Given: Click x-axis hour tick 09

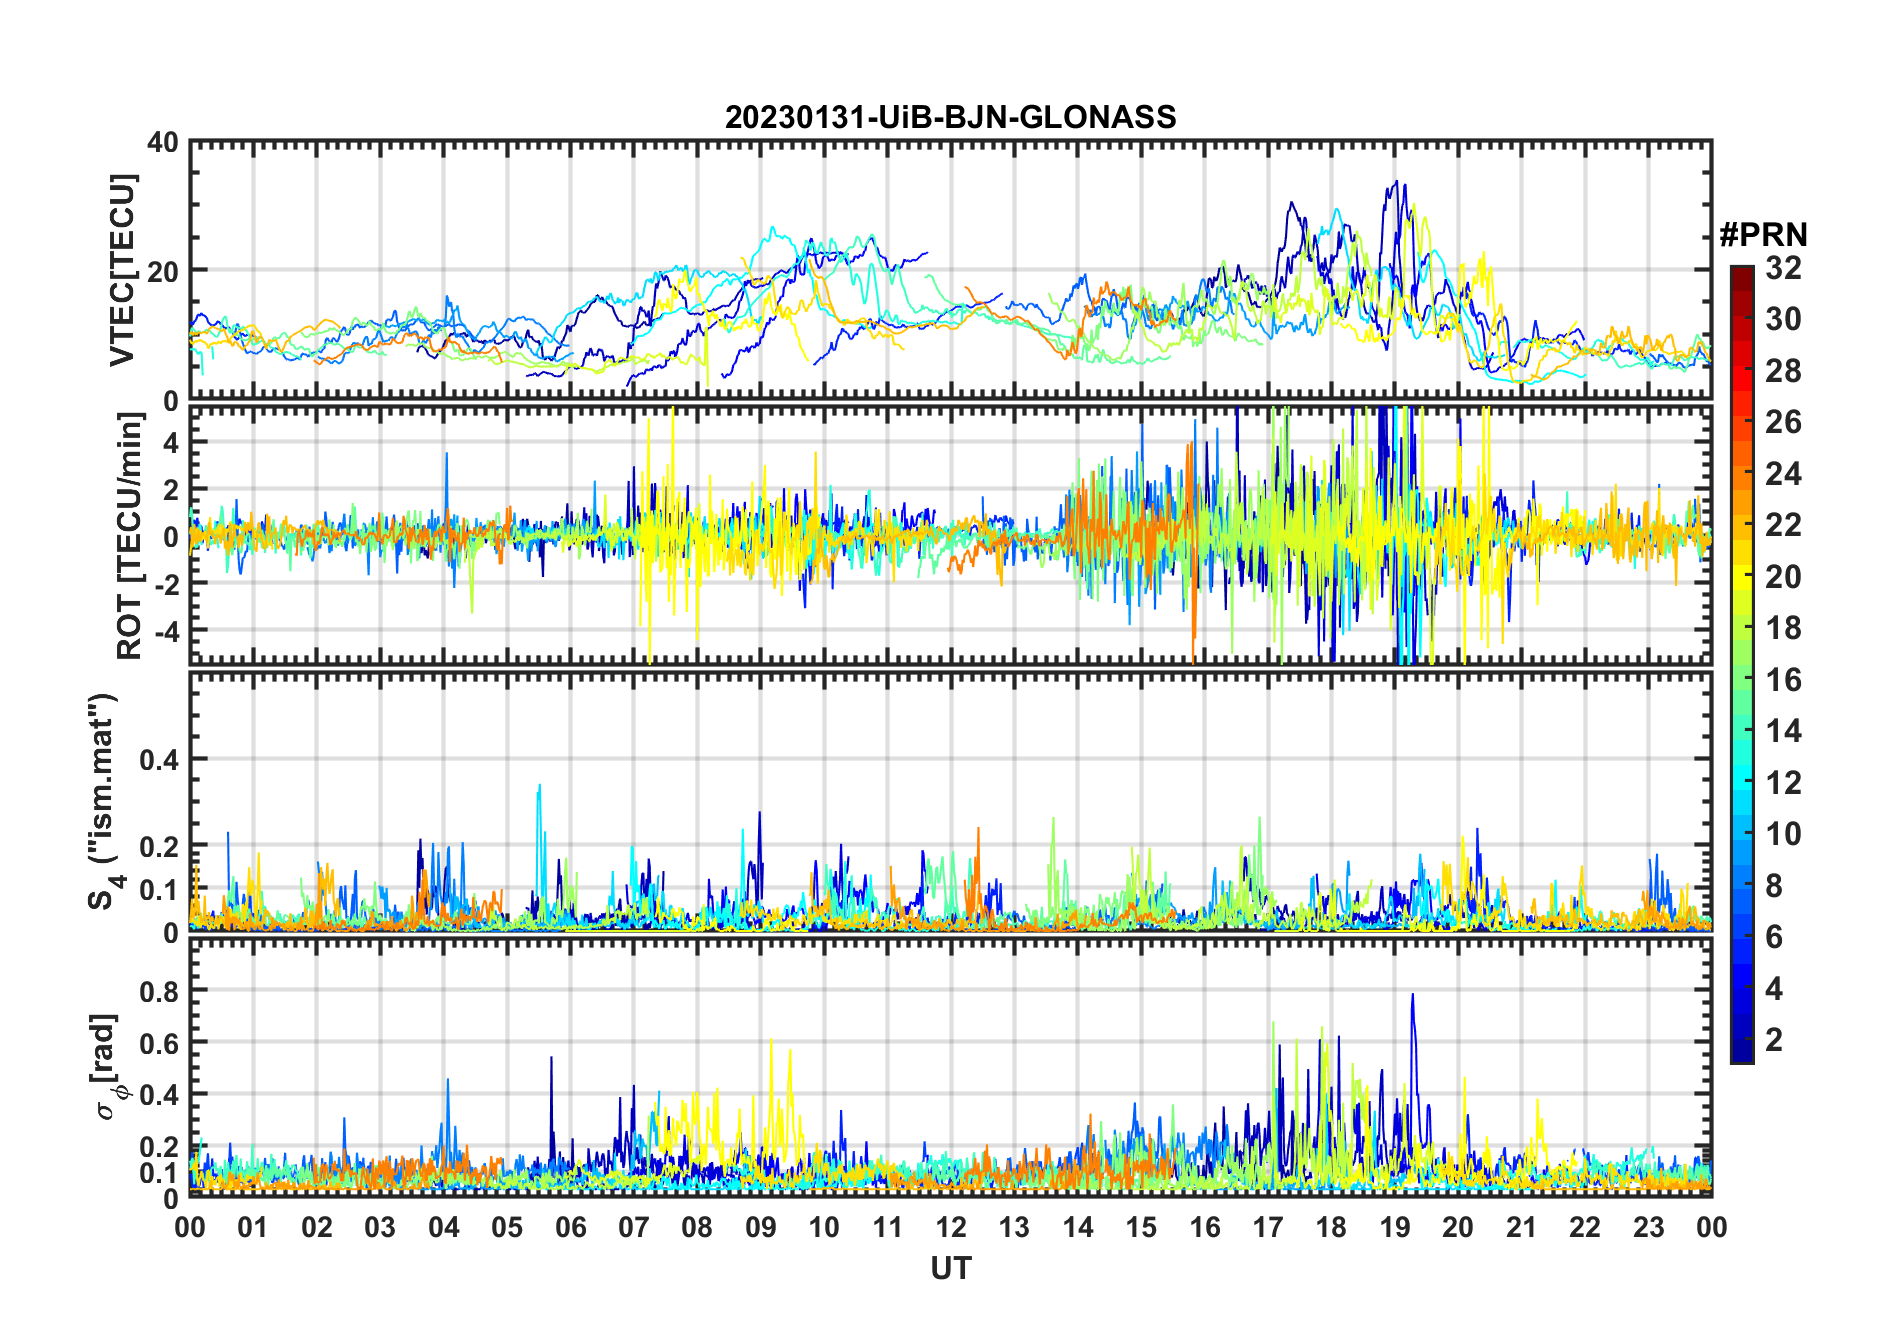Looking at the screenshot, I should (761, 1227).
